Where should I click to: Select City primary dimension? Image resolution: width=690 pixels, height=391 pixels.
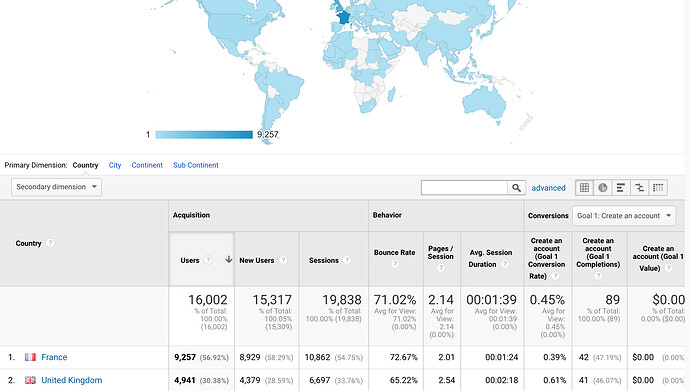click(x=115, y=165)
